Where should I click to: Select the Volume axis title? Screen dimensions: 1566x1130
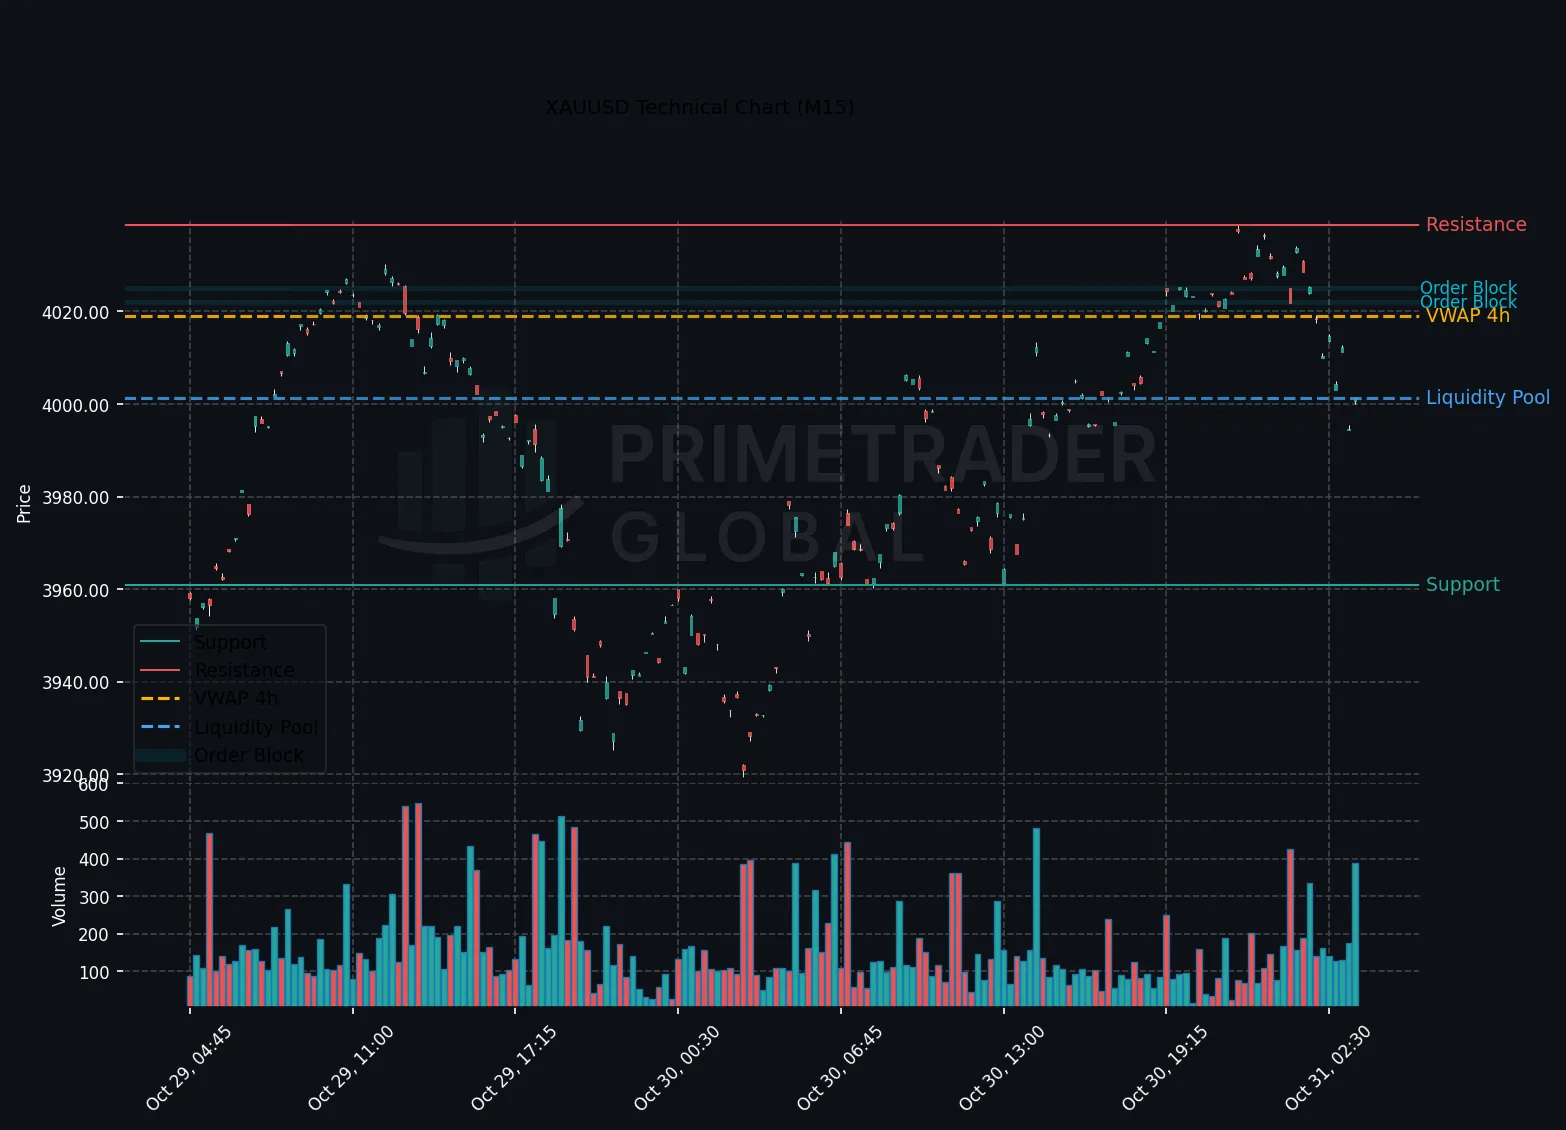[59, 896]
